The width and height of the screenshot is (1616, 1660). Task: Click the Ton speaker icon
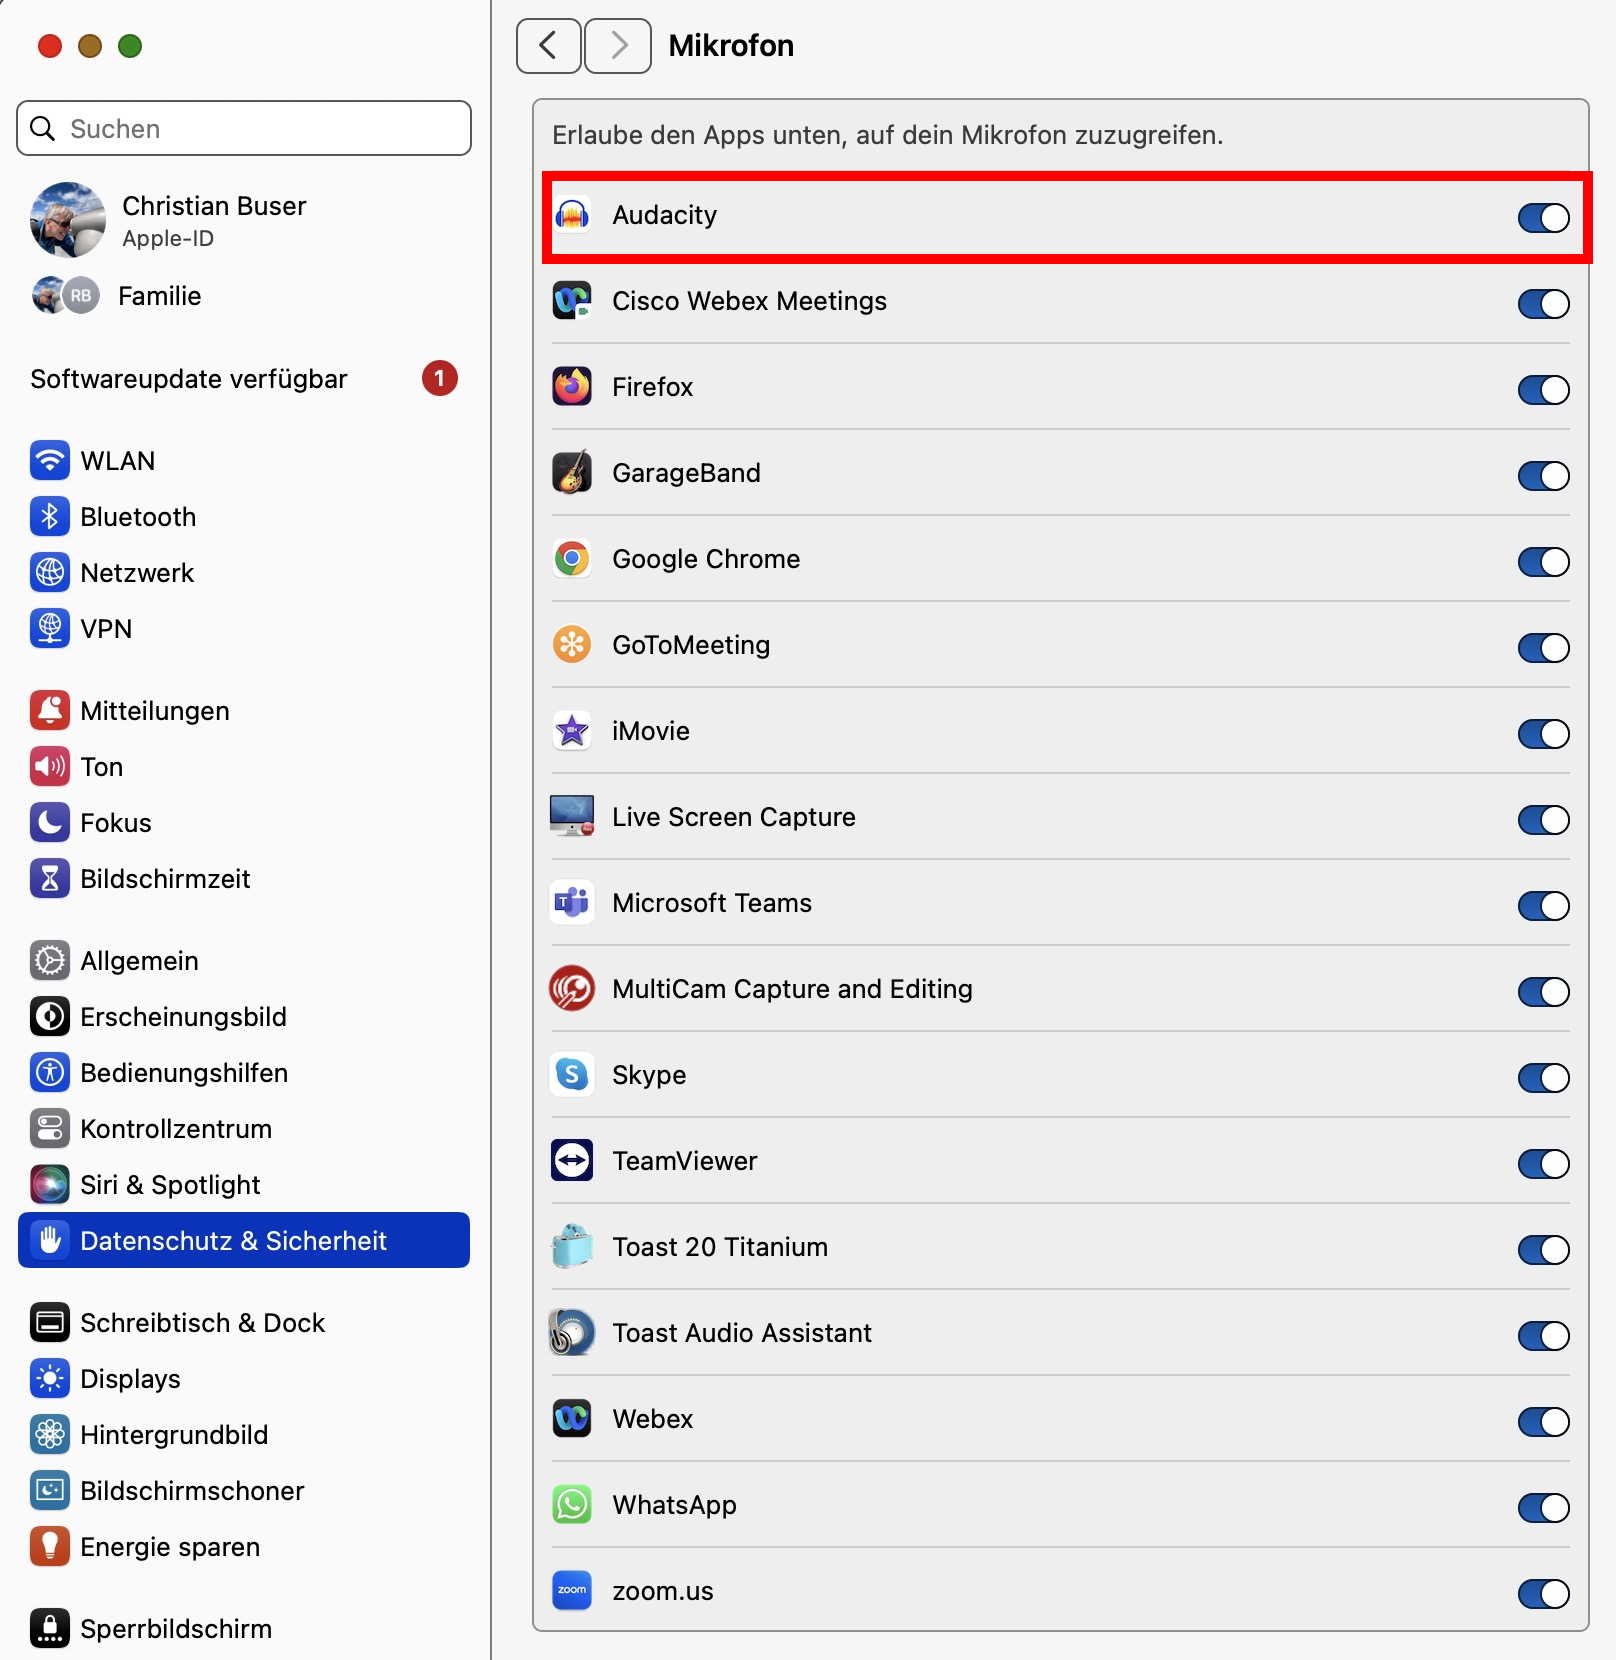pyautogui.click(x=50, y=767)
